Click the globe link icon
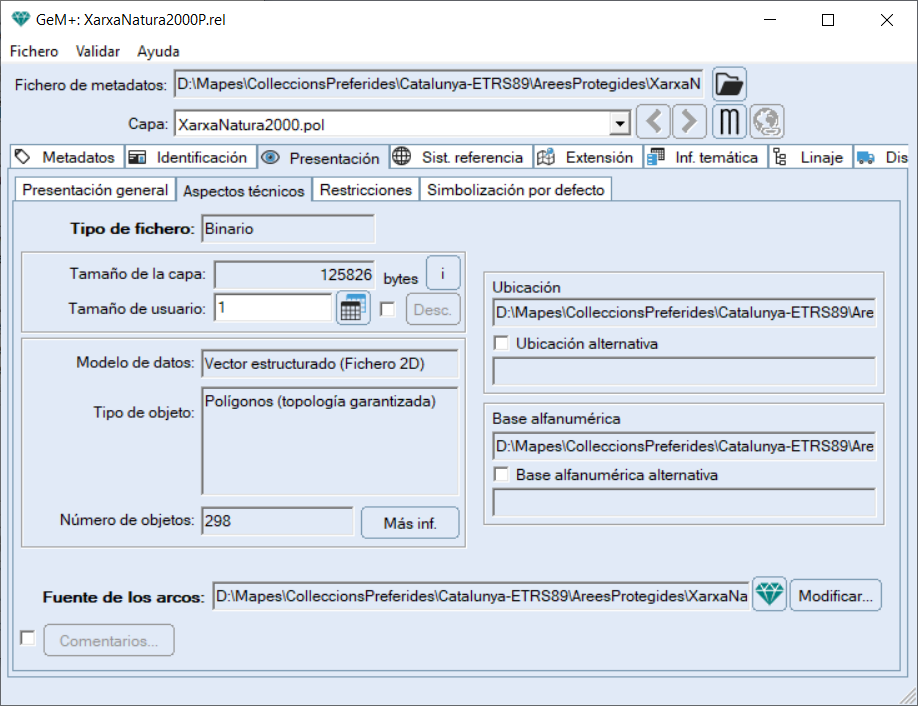Image resolution: width=918 pixels, height=706 pixels. point(767,123)
